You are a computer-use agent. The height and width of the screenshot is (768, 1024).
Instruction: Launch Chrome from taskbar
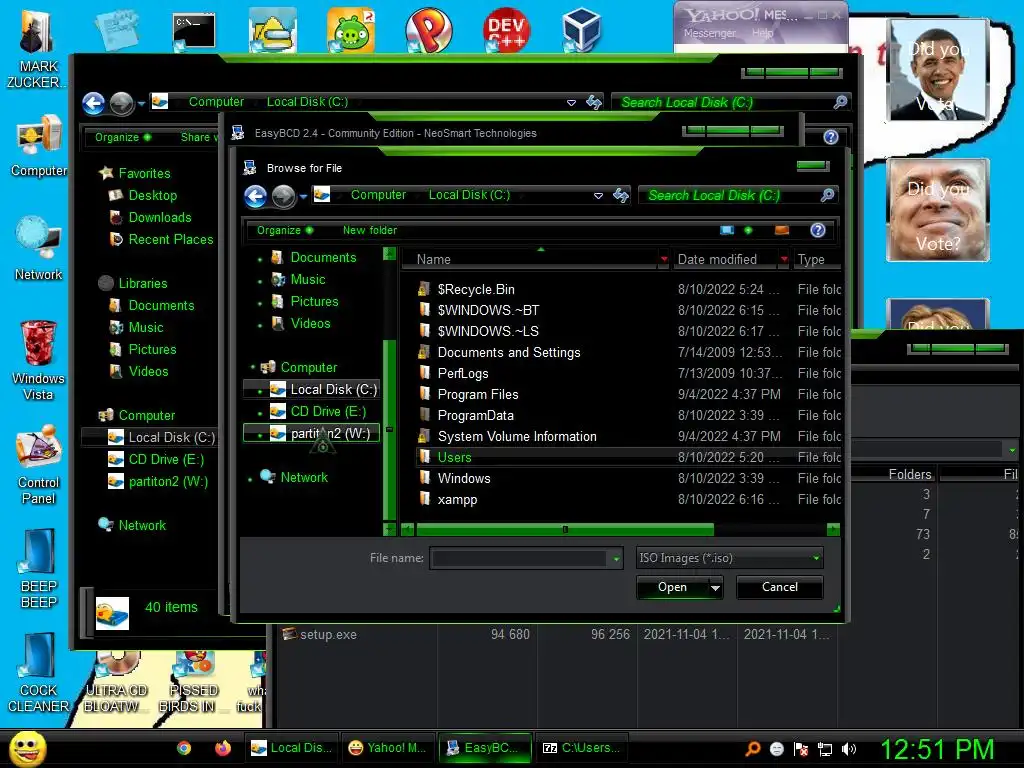[x=184, y=748]
